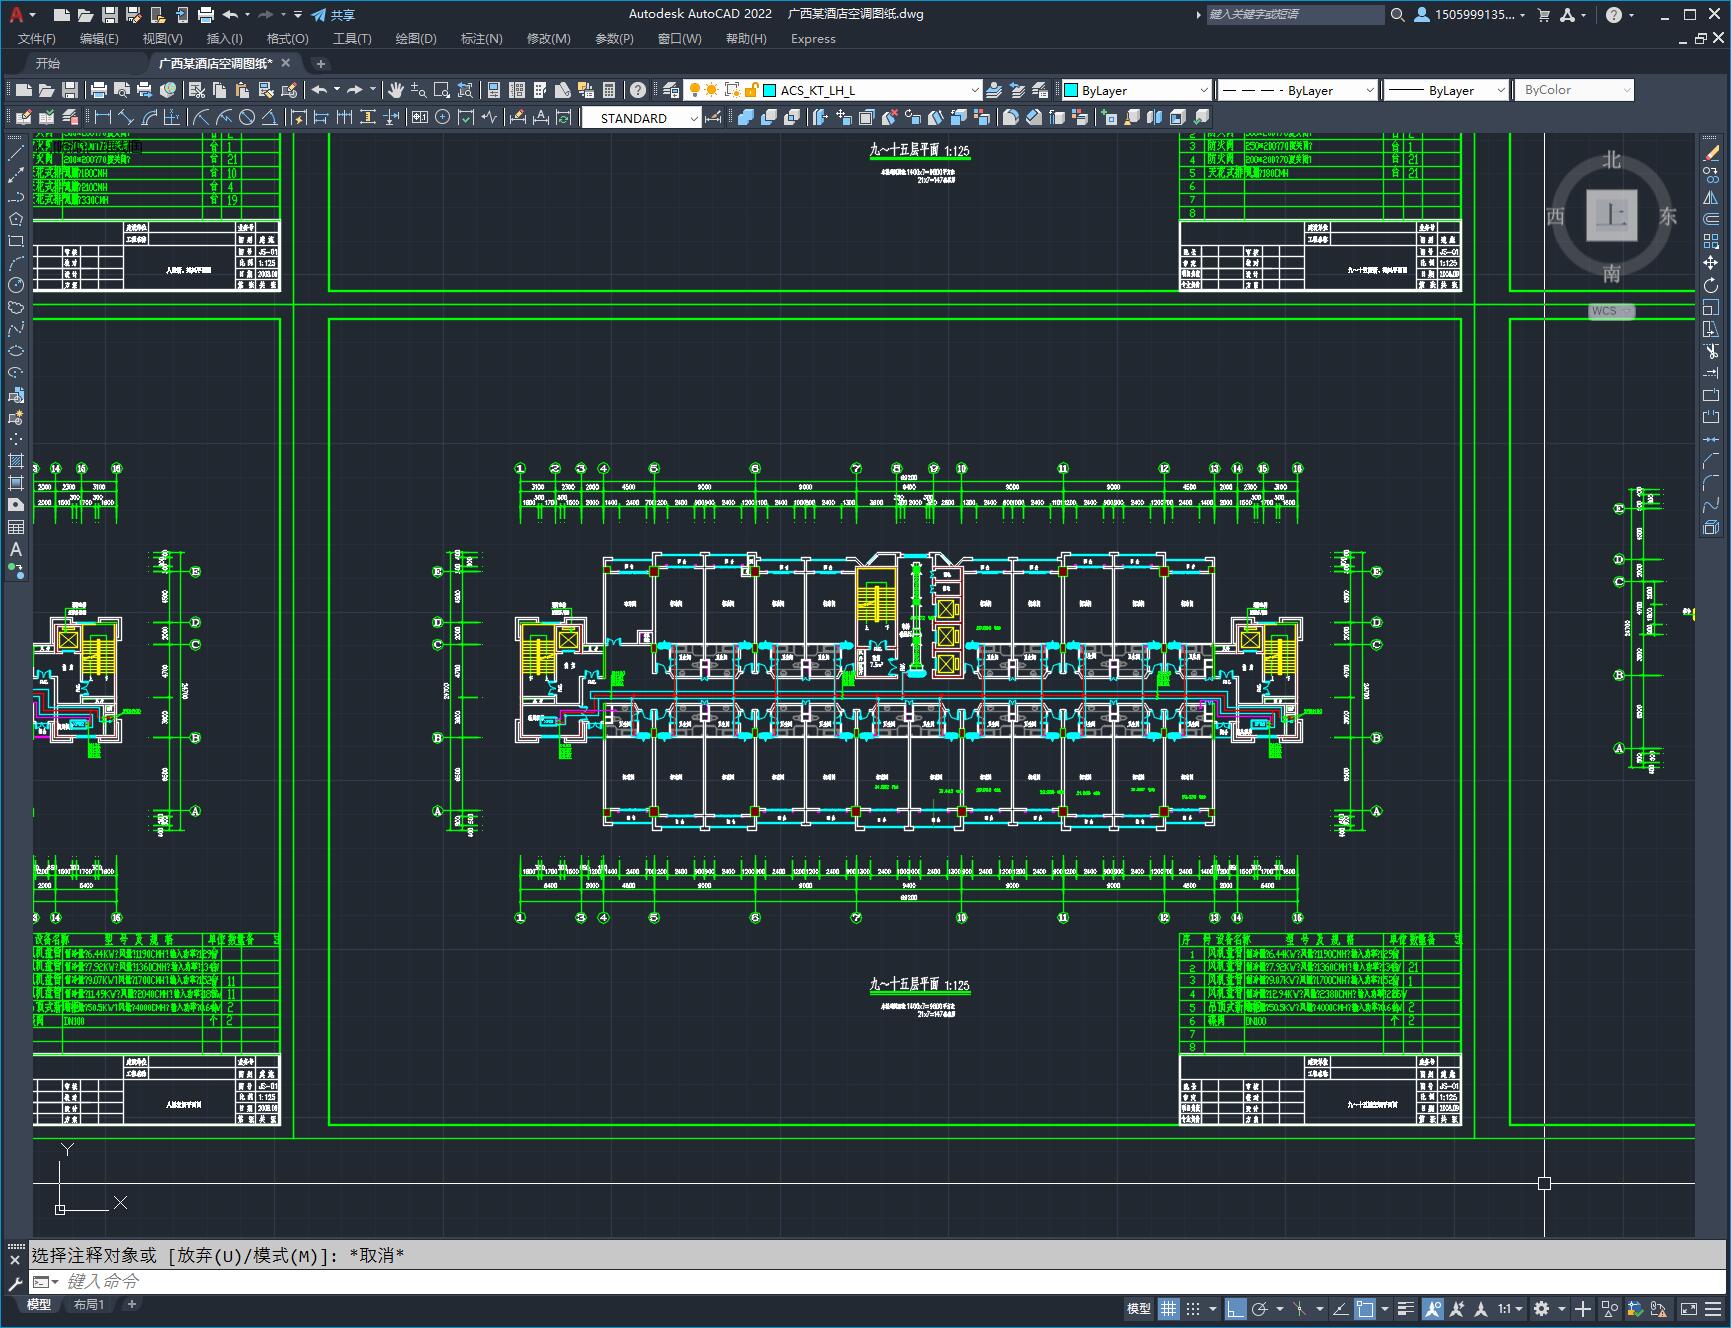Screen dimensions: 1731x1328
Task: Select the Hatch tool
Action: click(x=16, y=461)
